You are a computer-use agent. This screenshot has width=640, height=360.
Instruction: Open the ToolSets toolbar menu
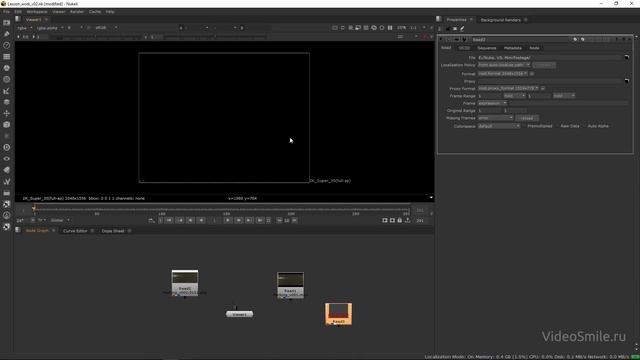(x=7, y=181)
